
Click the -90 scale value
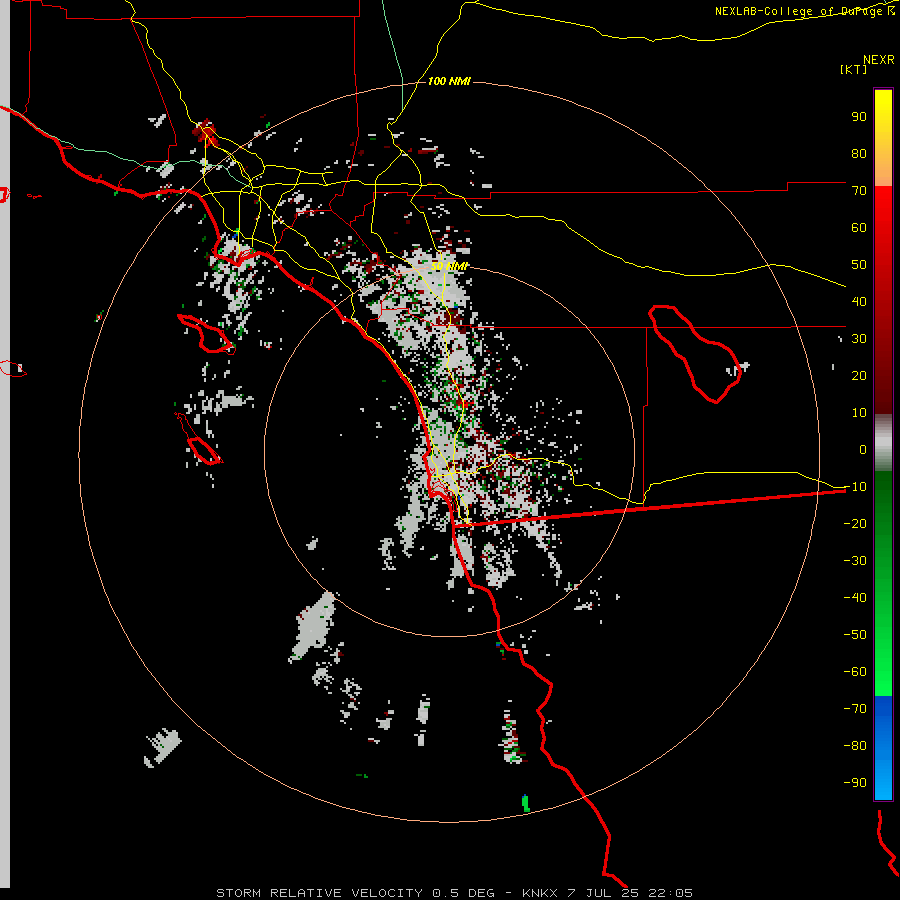tap(855, 782)
